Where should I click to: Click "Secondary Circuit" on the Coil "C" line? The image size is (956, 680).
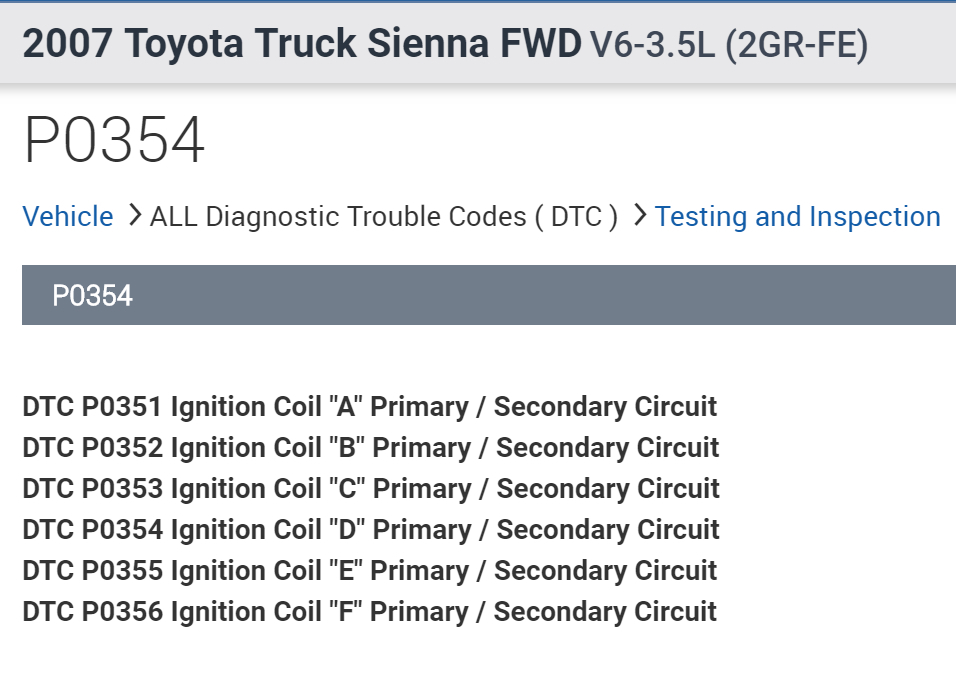point(608,489)
